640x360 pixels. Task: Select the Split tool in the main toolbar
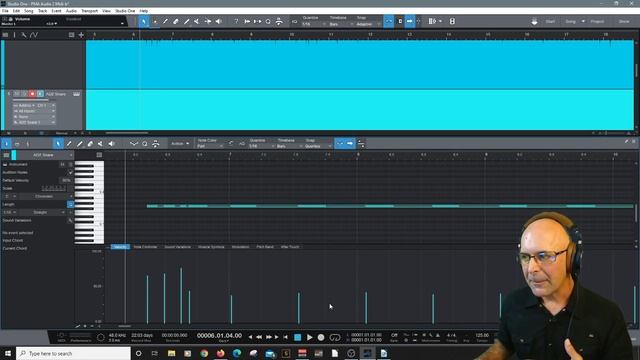(x=165, y=21)
